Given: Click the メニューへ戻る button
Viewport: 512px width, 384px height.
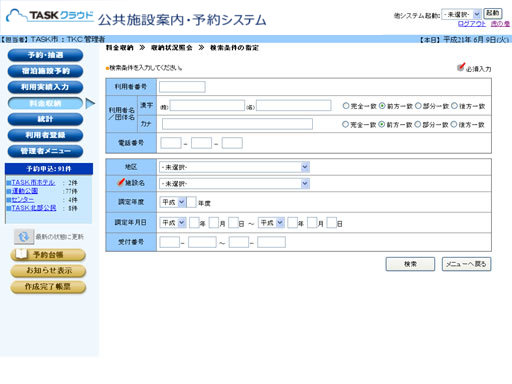Looking at the screenshot, I should click(466, 264).
